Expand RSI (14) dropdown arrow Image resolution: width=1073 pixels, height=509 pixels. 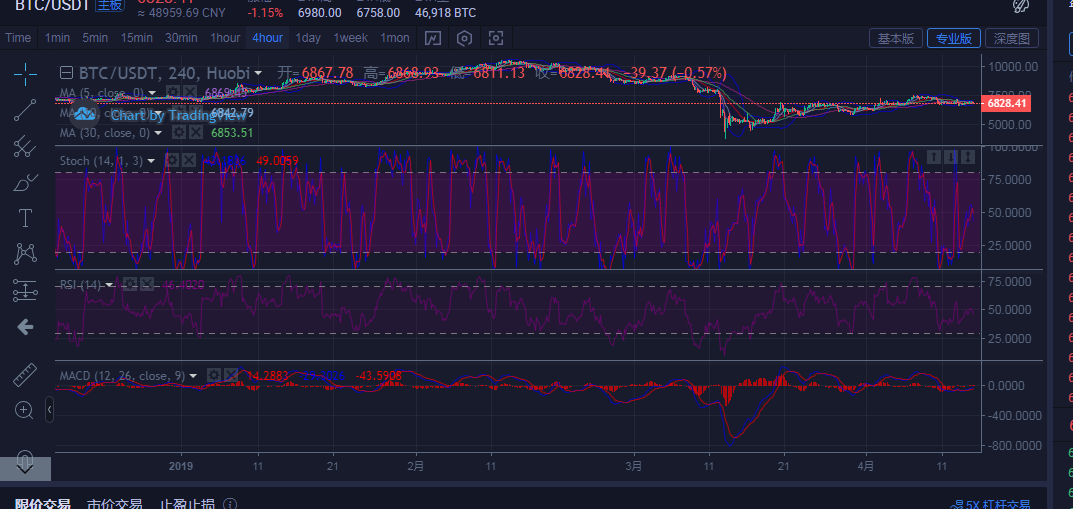point(109,284)
